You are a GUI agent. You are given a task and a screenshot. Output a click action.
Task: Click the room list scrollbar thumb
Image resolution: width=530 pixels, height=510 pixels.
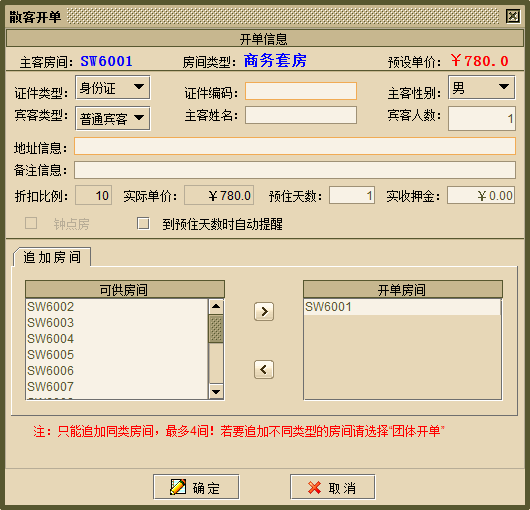[216, 329]
